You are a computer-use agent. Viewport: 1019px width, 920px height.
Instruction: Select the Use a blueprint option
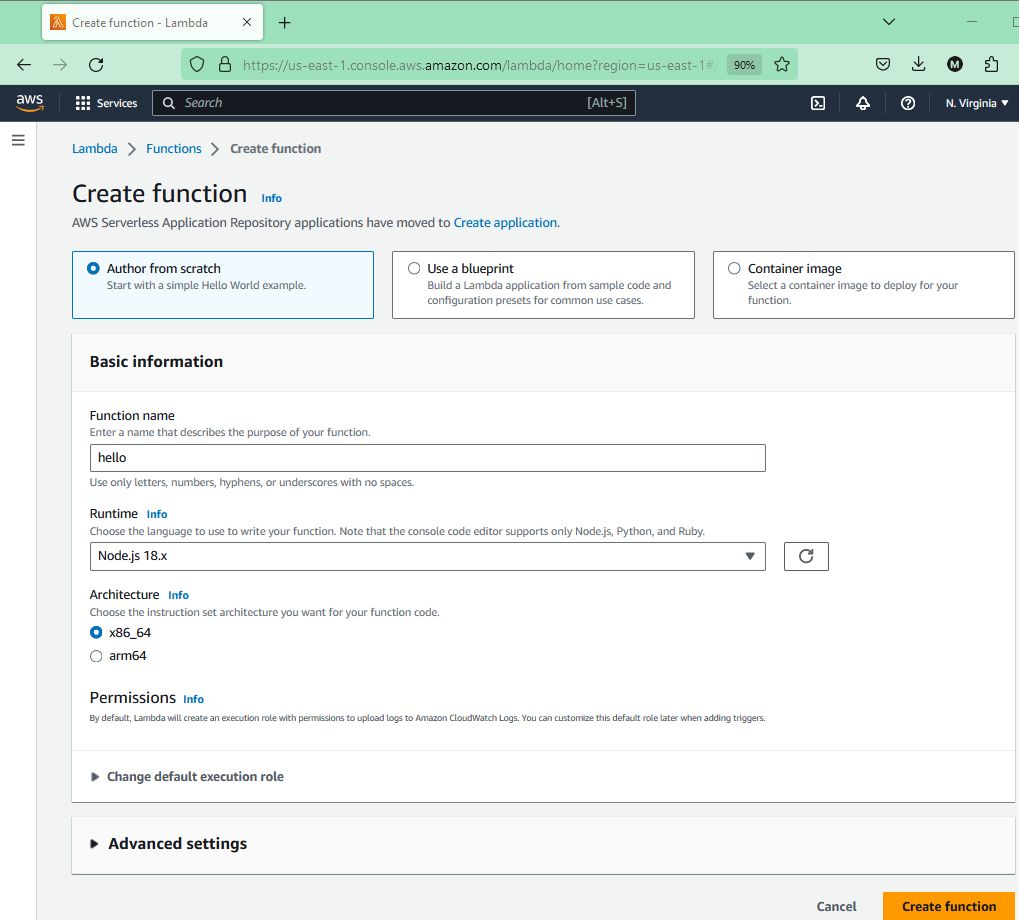point(543,285)
